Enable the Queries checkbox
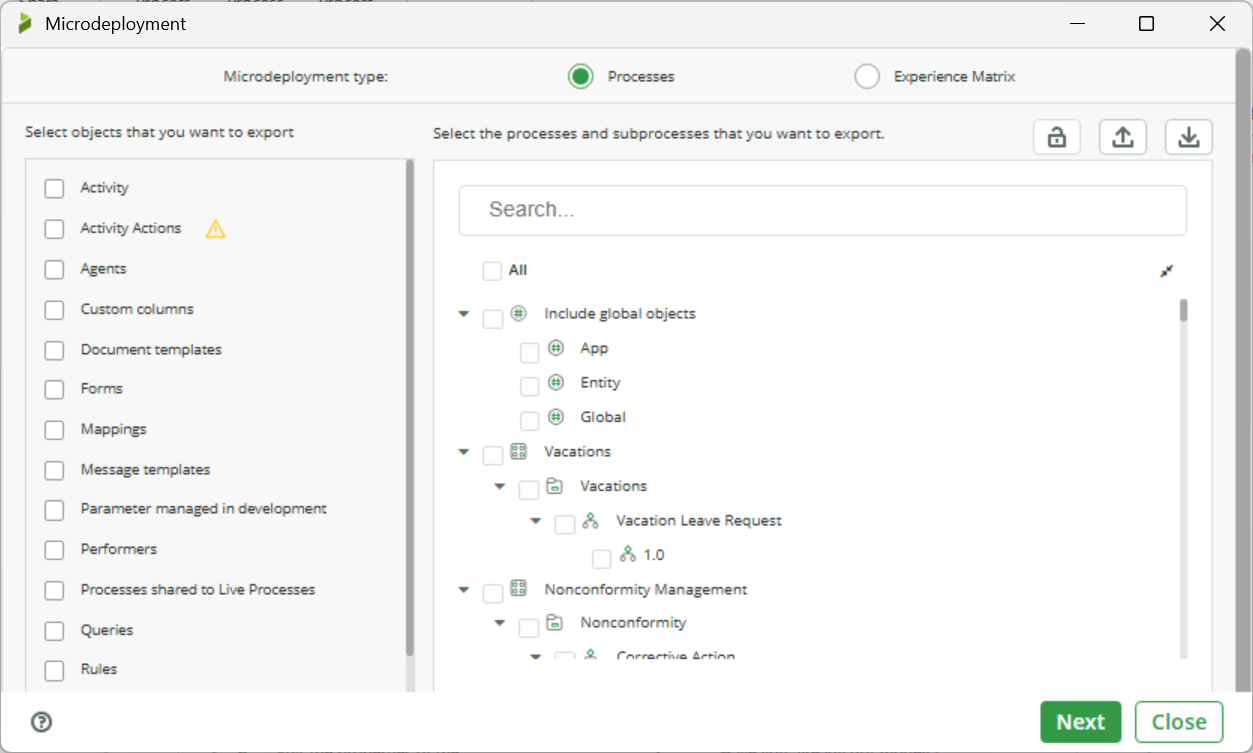 pyautogui.click(x=54, y=631)
